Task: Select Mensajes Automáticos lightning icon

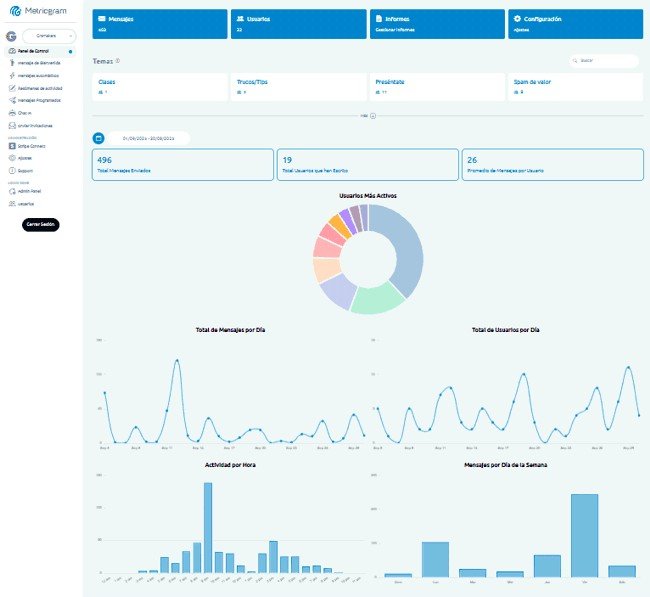Action: pos(10,75)
